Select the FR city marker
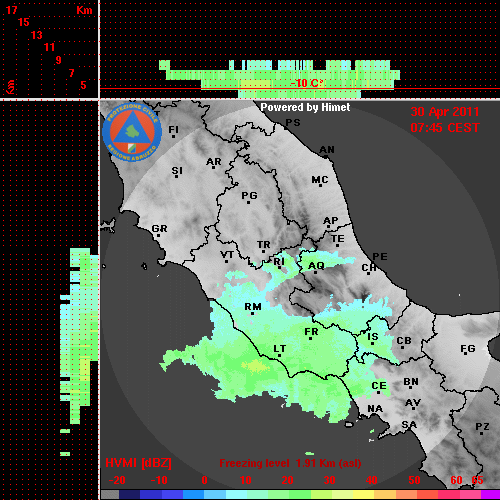Viewport: 500px width, 500px height. tap(311, 334)
